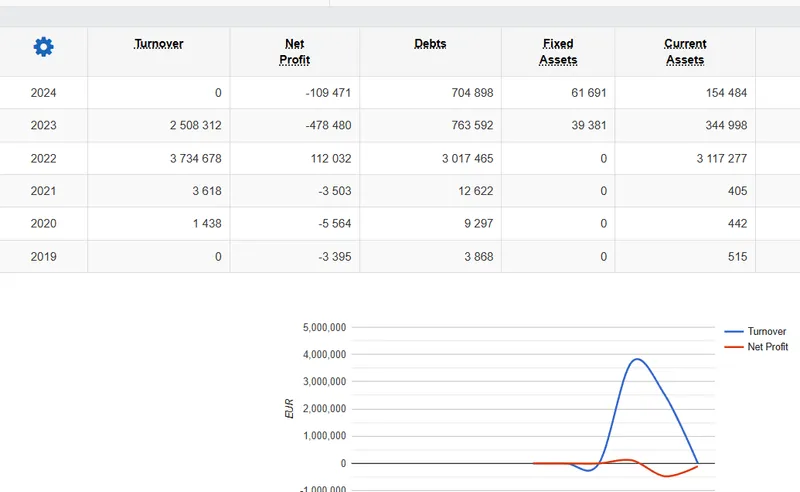The width and height of the screenshot is (800, 492).
Task: Click the Current Assets column header
Action: pyautogui.click(x=685, y=52)
